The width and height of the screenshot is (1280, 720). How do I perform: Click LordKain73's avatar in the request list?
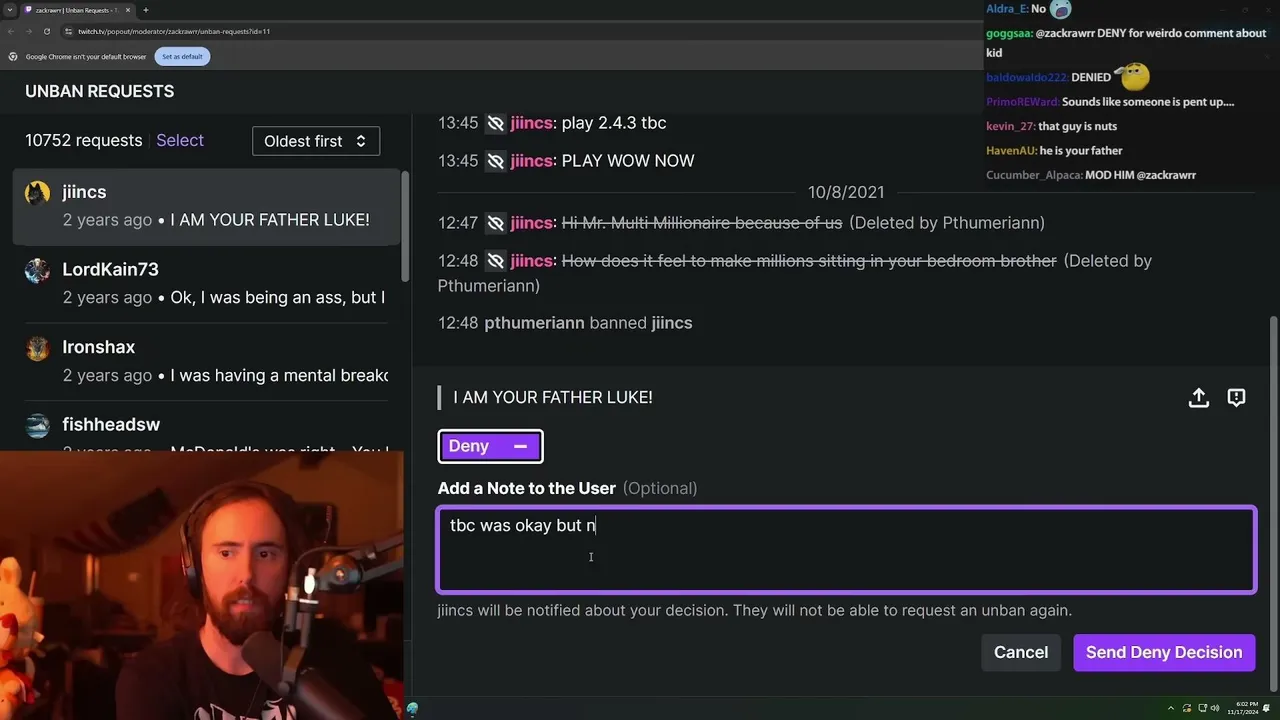(38, 271)
